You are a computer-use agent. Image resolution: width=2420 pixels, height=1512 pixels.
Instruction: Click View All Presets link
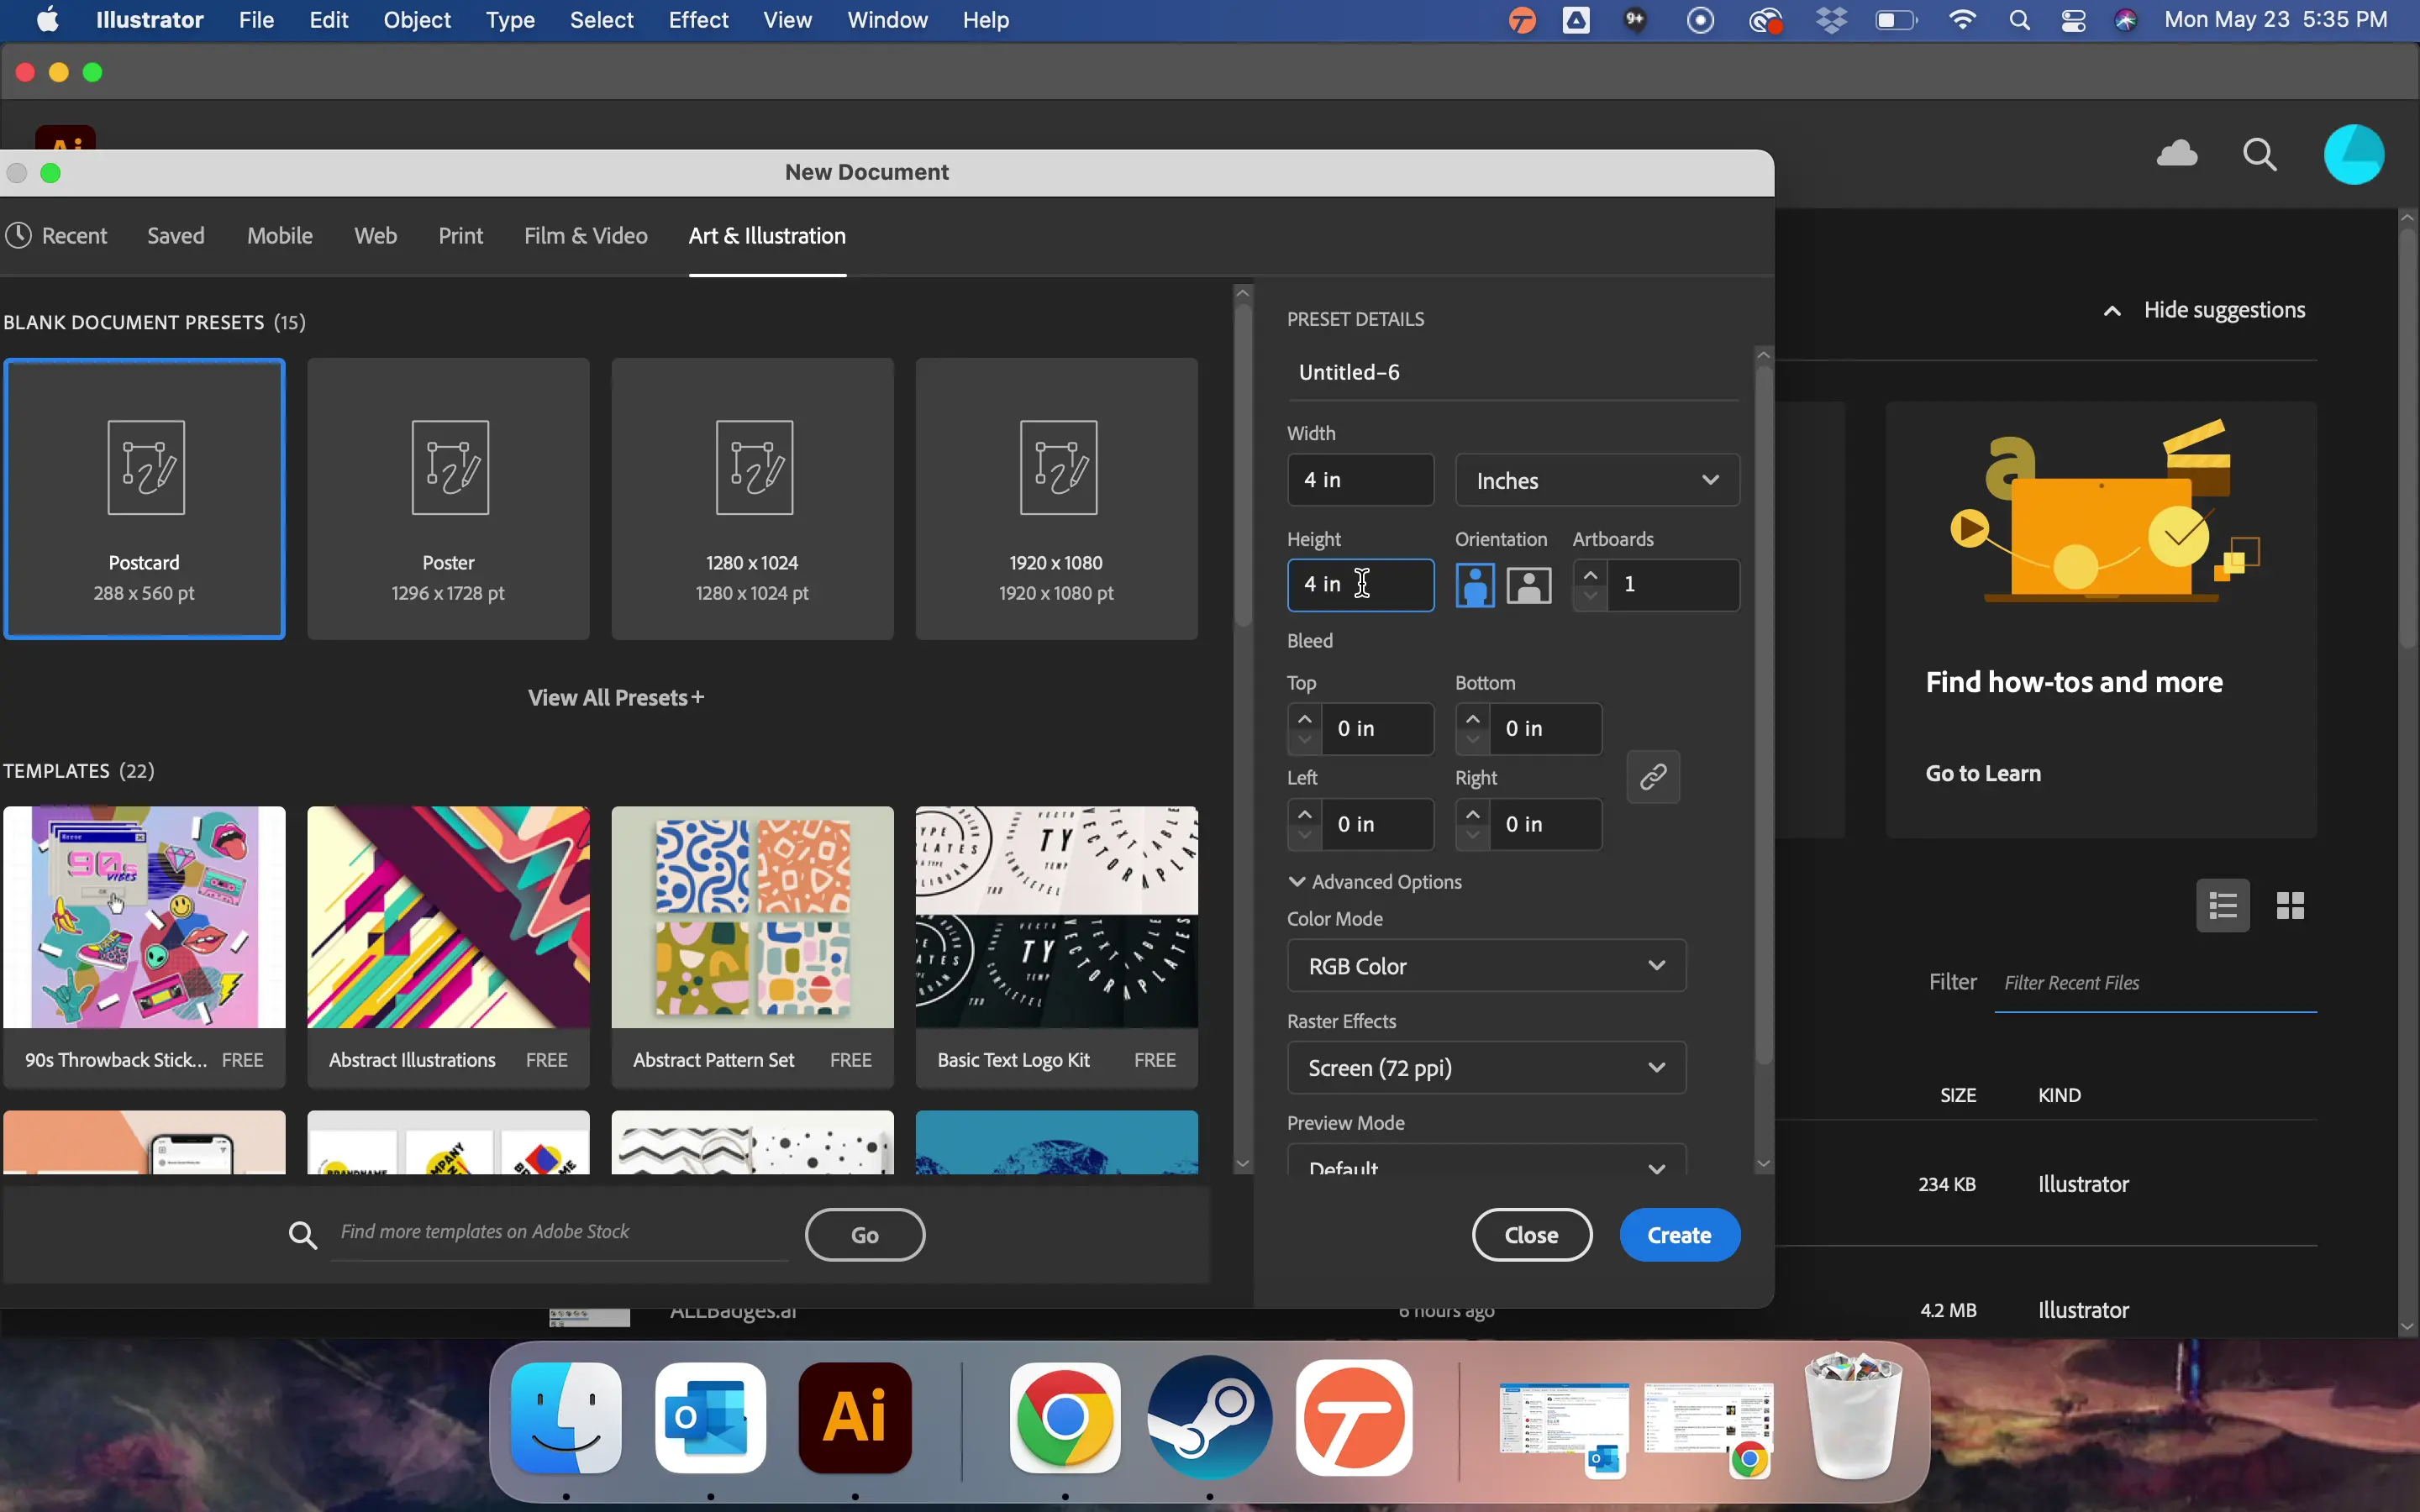[x=616, y=698]
